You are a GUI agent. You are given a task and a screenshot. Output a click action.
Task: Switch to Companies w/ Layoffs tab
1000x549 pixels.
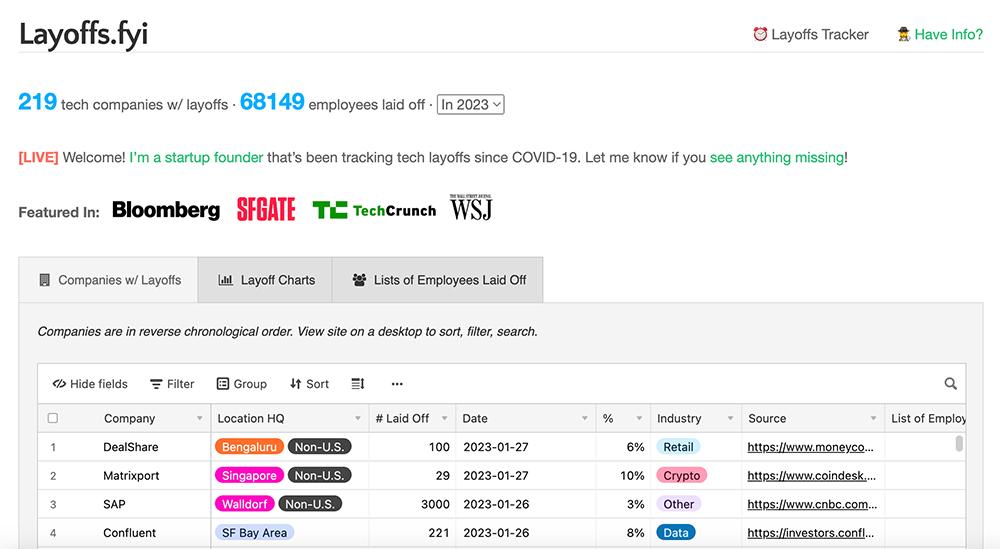[109, 280]
